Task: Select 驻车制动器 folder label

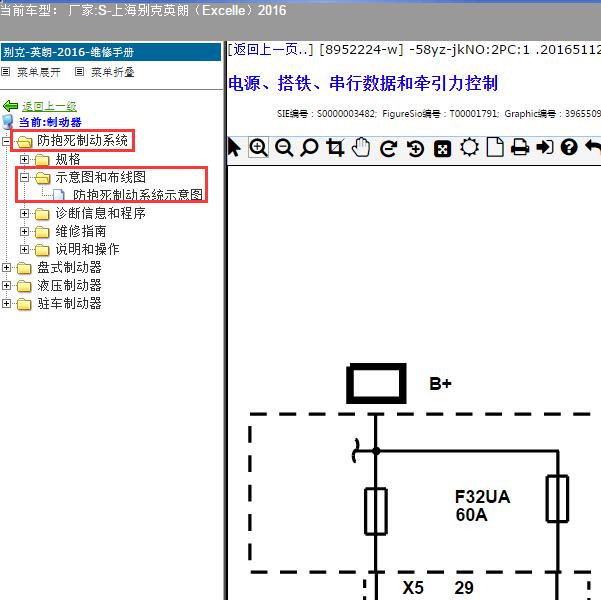Action: point(69,303)
